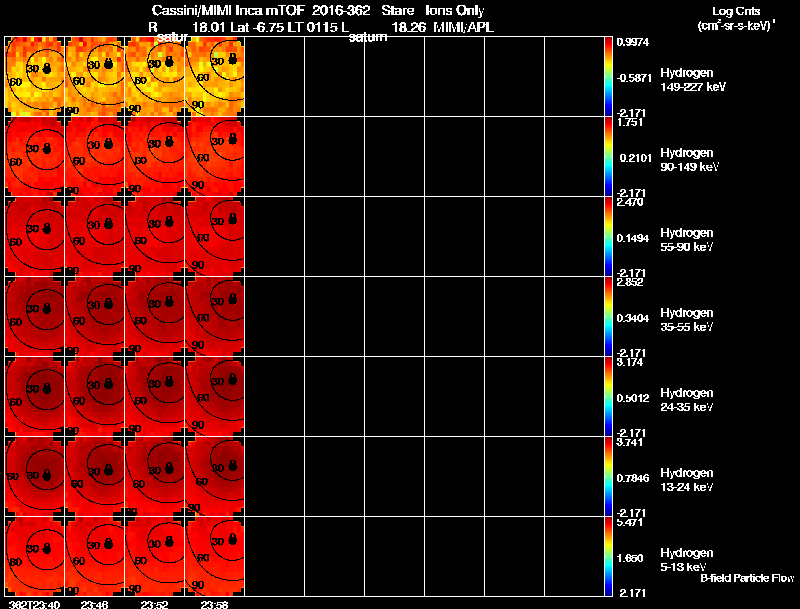
Task: Click the color bar for Hydrogen 55-90 keV
Action: (608, 237)
